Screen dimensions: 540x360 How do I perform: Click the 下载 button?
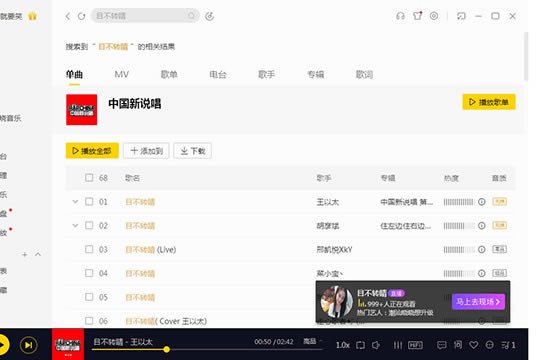click(x=193, y=151)
